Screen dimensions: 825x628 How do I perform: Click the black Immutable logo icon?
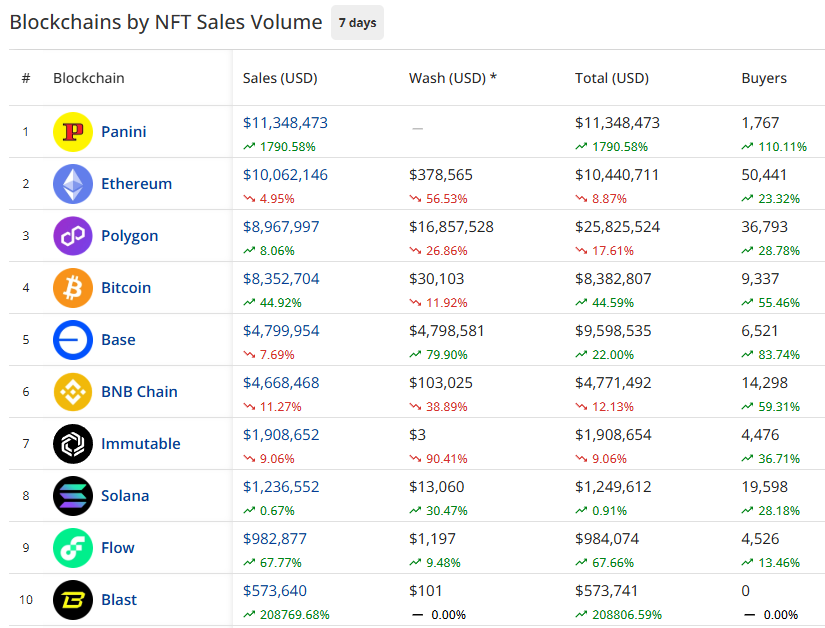73,444
